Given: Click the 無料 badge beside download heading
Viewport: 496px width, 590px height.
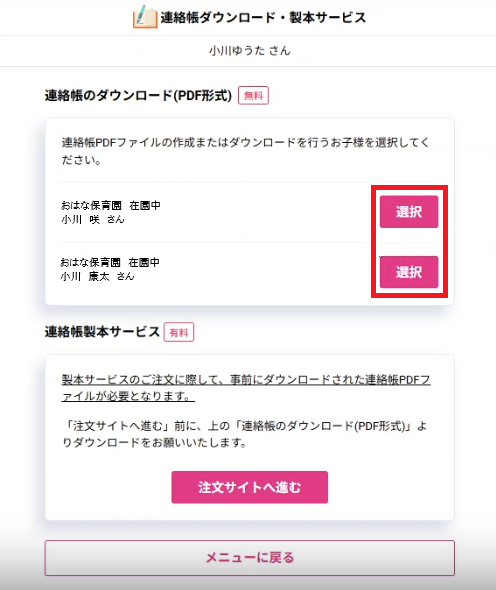Looking at the screenshot, I should pyautogui.click(x=253, y=96).
